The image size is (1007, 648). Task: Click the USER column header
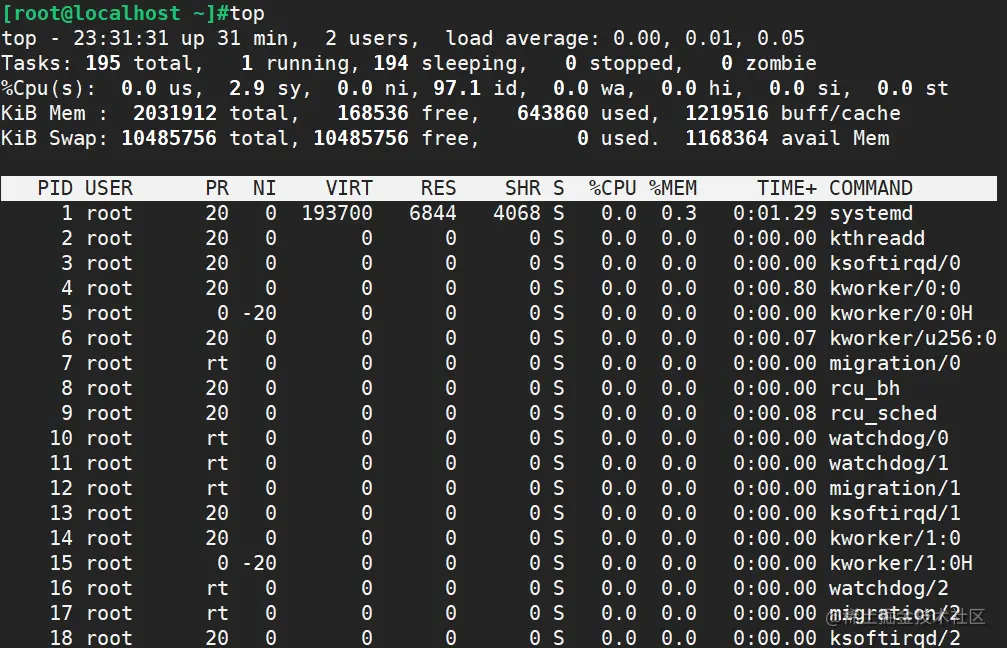point(109,188)
